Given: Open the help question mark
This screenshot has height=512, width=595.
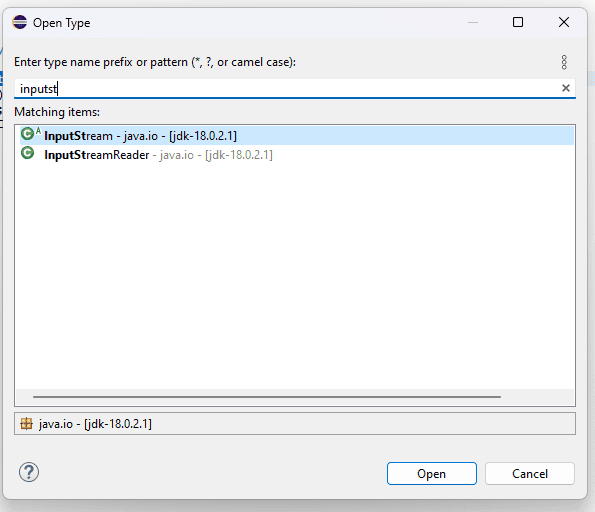Looking at the screenshot, I should [29, 472].
